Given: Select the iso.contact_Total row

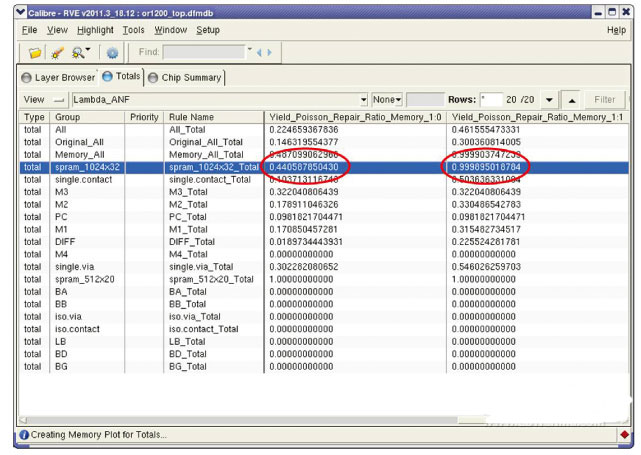Looking at the screenshot, I should click(x=324, y=329).
